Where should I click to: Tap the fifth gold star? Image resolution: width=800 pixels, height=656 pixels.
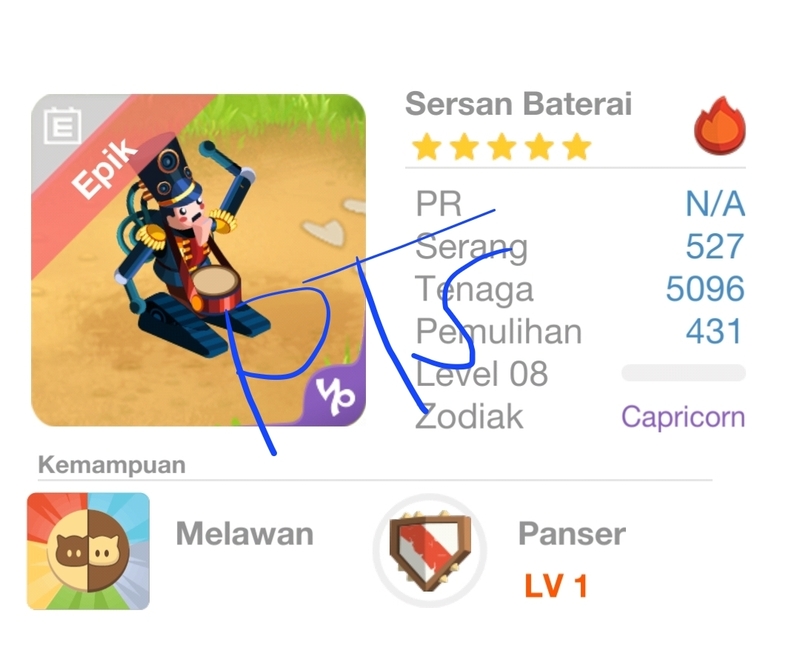(x=577, y=147)
